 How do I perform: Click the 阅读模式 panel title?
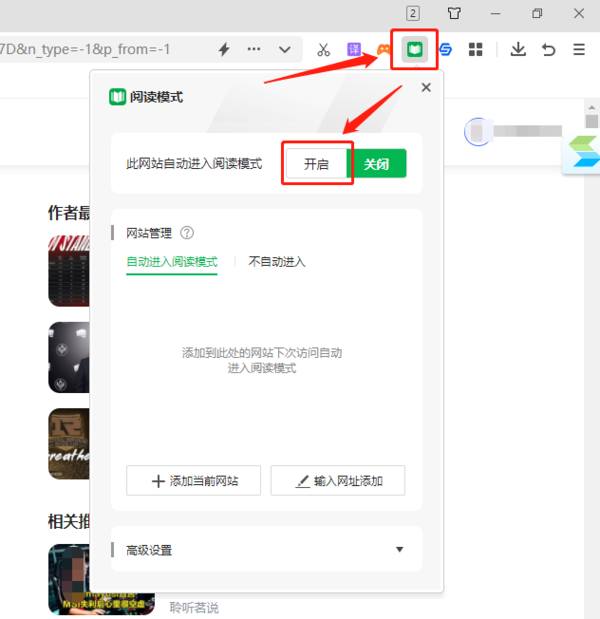[156, 97]
